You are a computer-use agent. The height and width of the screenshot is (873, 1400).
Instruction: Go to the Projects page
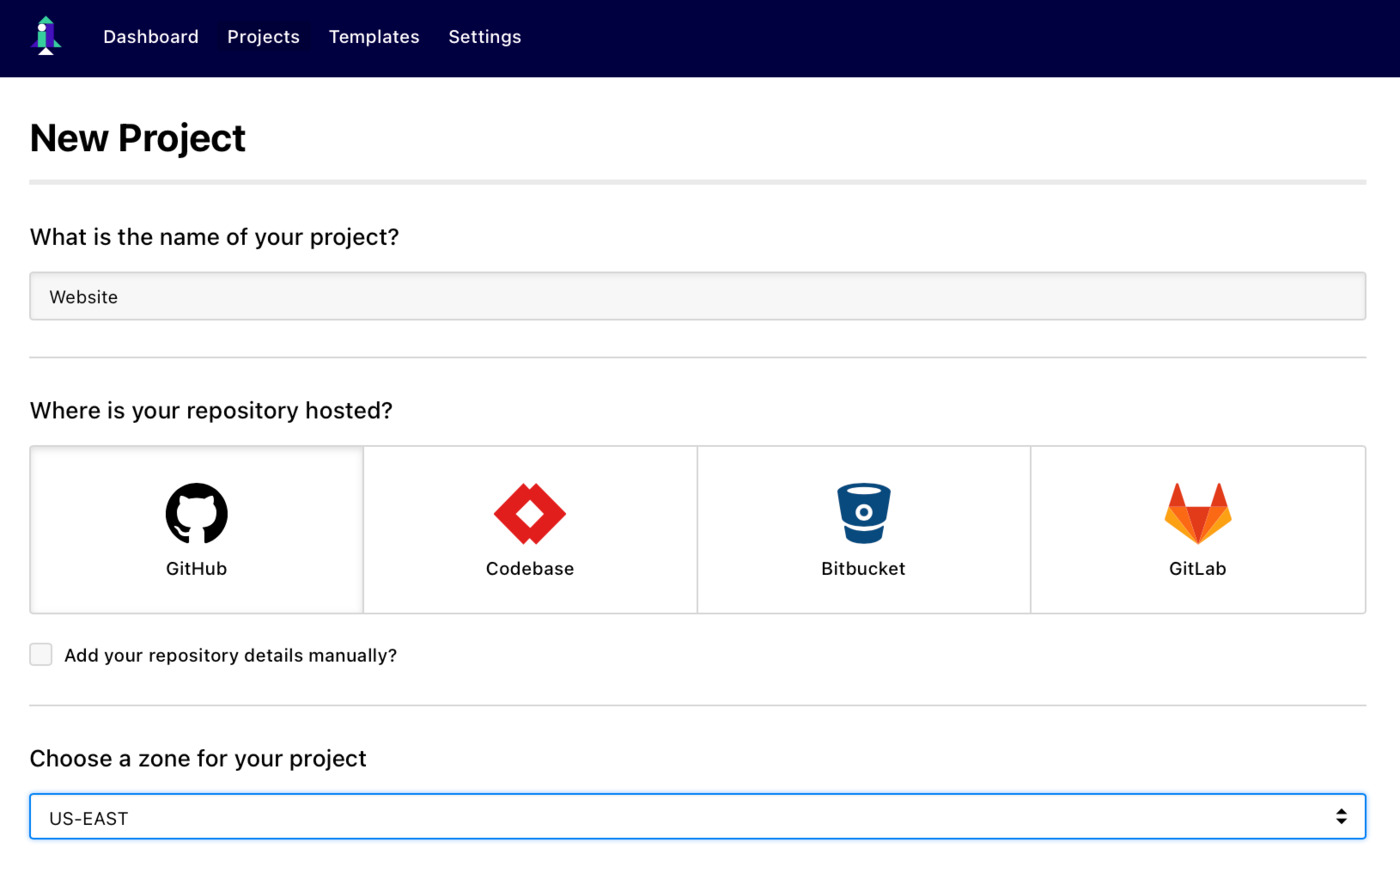[263, 37]
